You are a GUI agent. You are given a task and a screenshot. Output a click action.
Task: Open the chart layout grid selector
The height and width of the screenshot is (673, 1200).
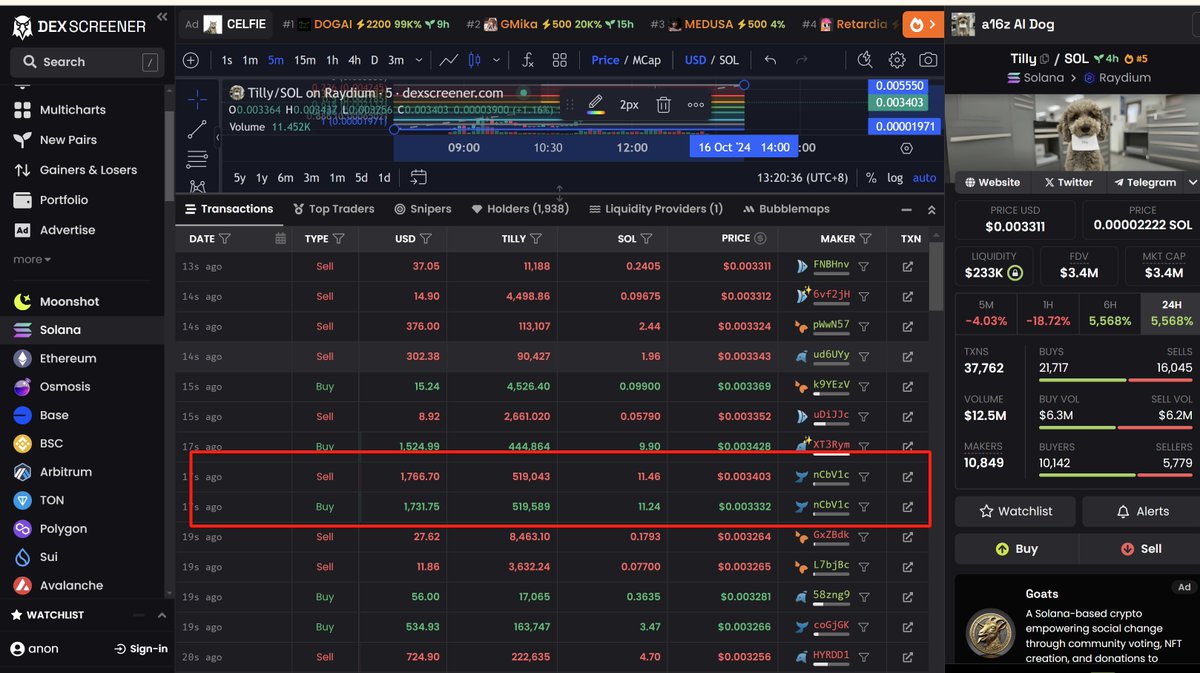point(560,60)
